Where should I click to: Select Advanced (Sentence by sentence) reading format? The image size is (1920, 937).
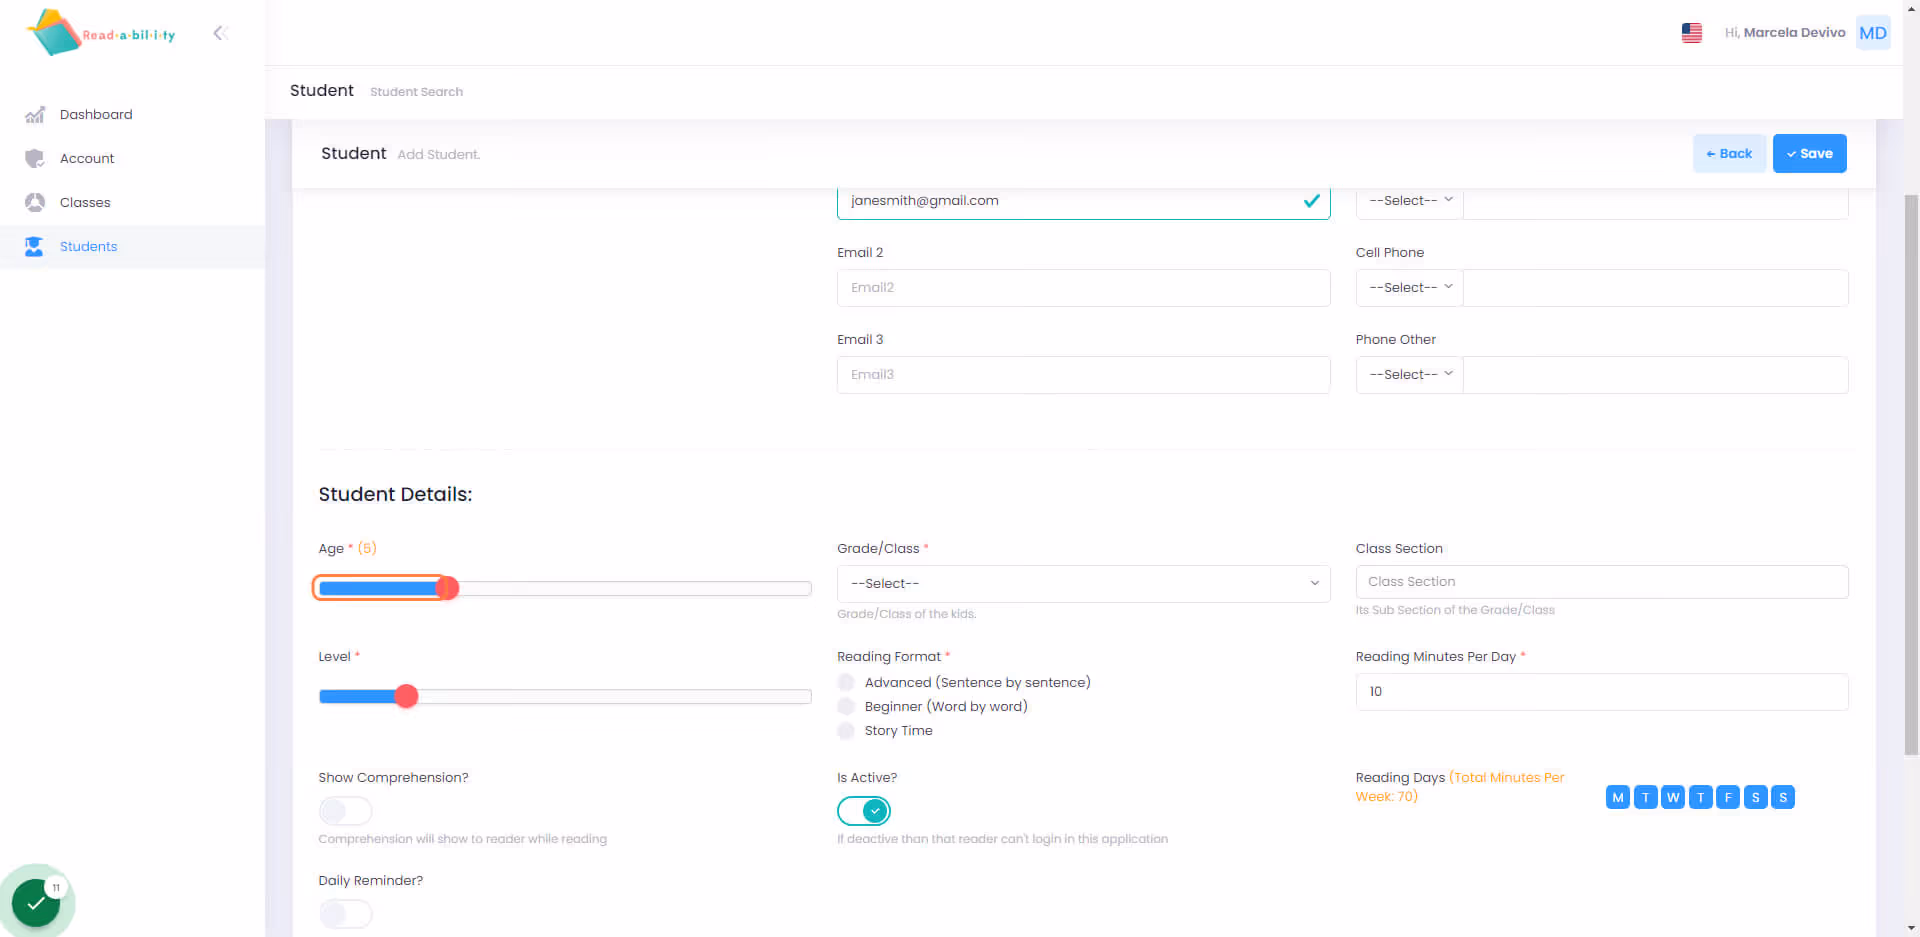click(847, 682)
